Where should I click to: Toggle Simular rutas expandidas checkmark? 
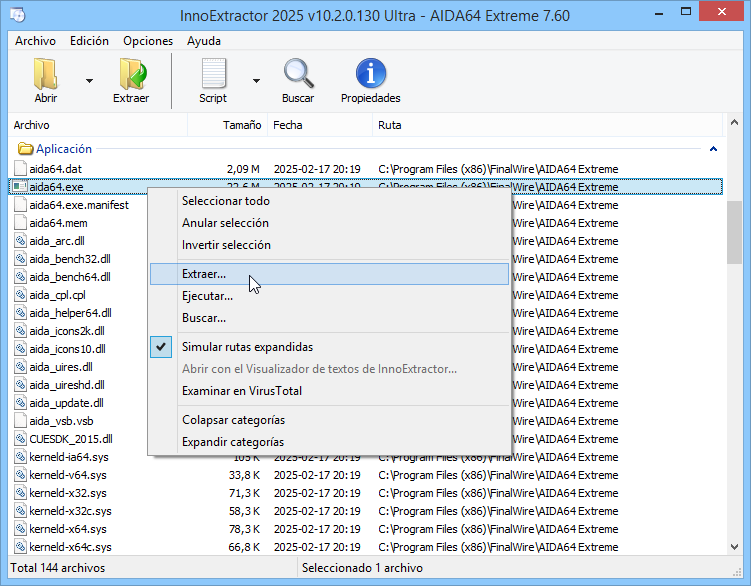tap(161, 347)
